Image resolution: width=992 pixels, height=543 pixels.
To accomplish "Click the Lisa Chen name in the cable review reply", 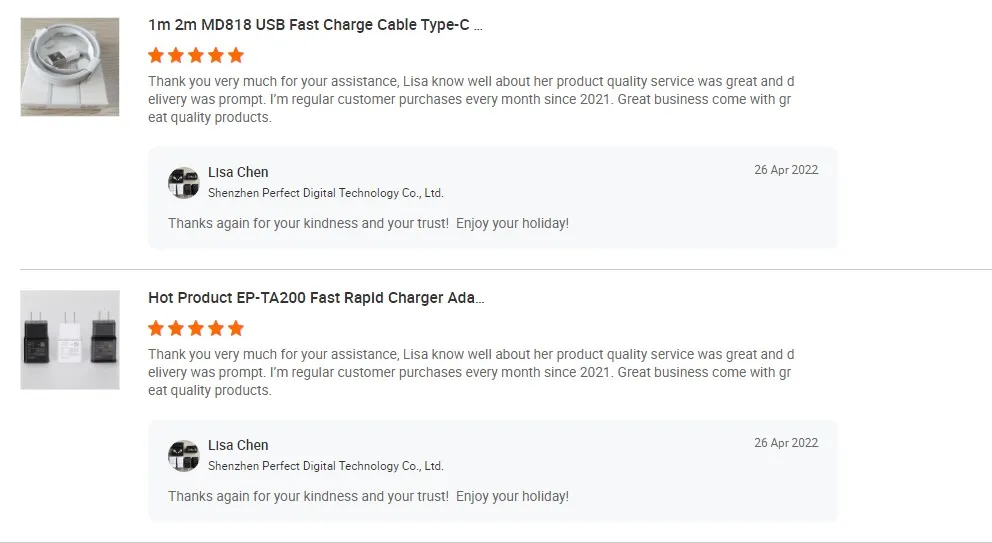I will coord(238,172).
